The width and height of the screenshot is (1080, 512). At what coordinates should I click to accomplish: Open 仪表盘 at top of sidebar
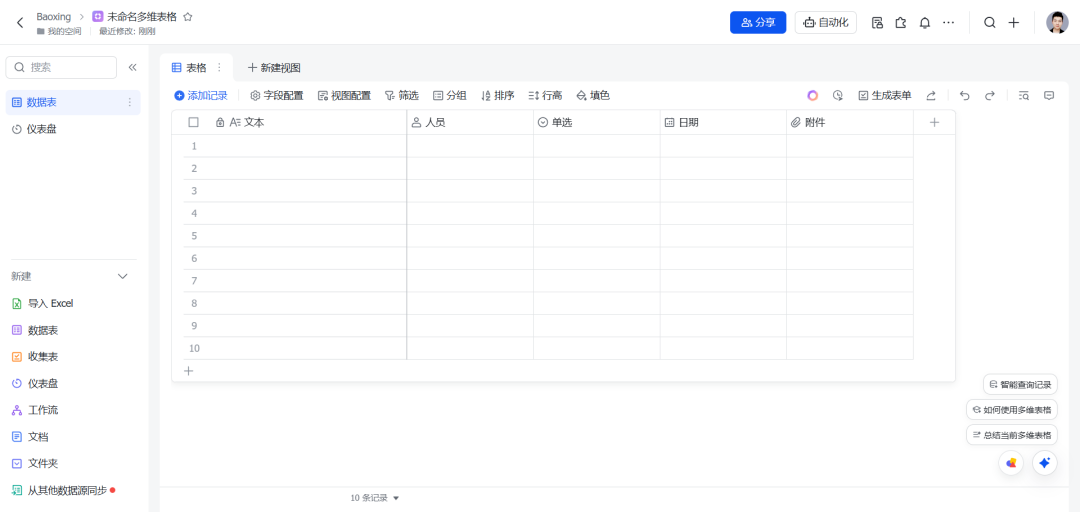(73, 129)
